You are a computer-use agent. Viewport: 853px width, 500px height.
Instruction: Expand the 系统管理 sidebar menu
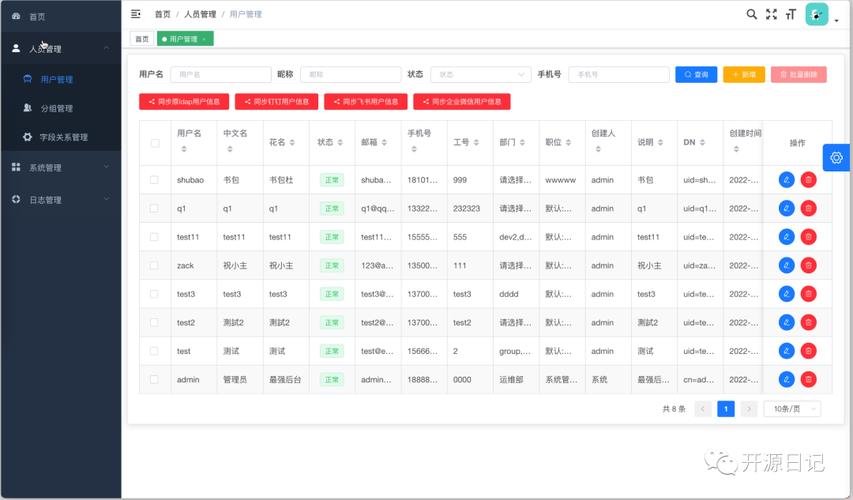[61, 168]
